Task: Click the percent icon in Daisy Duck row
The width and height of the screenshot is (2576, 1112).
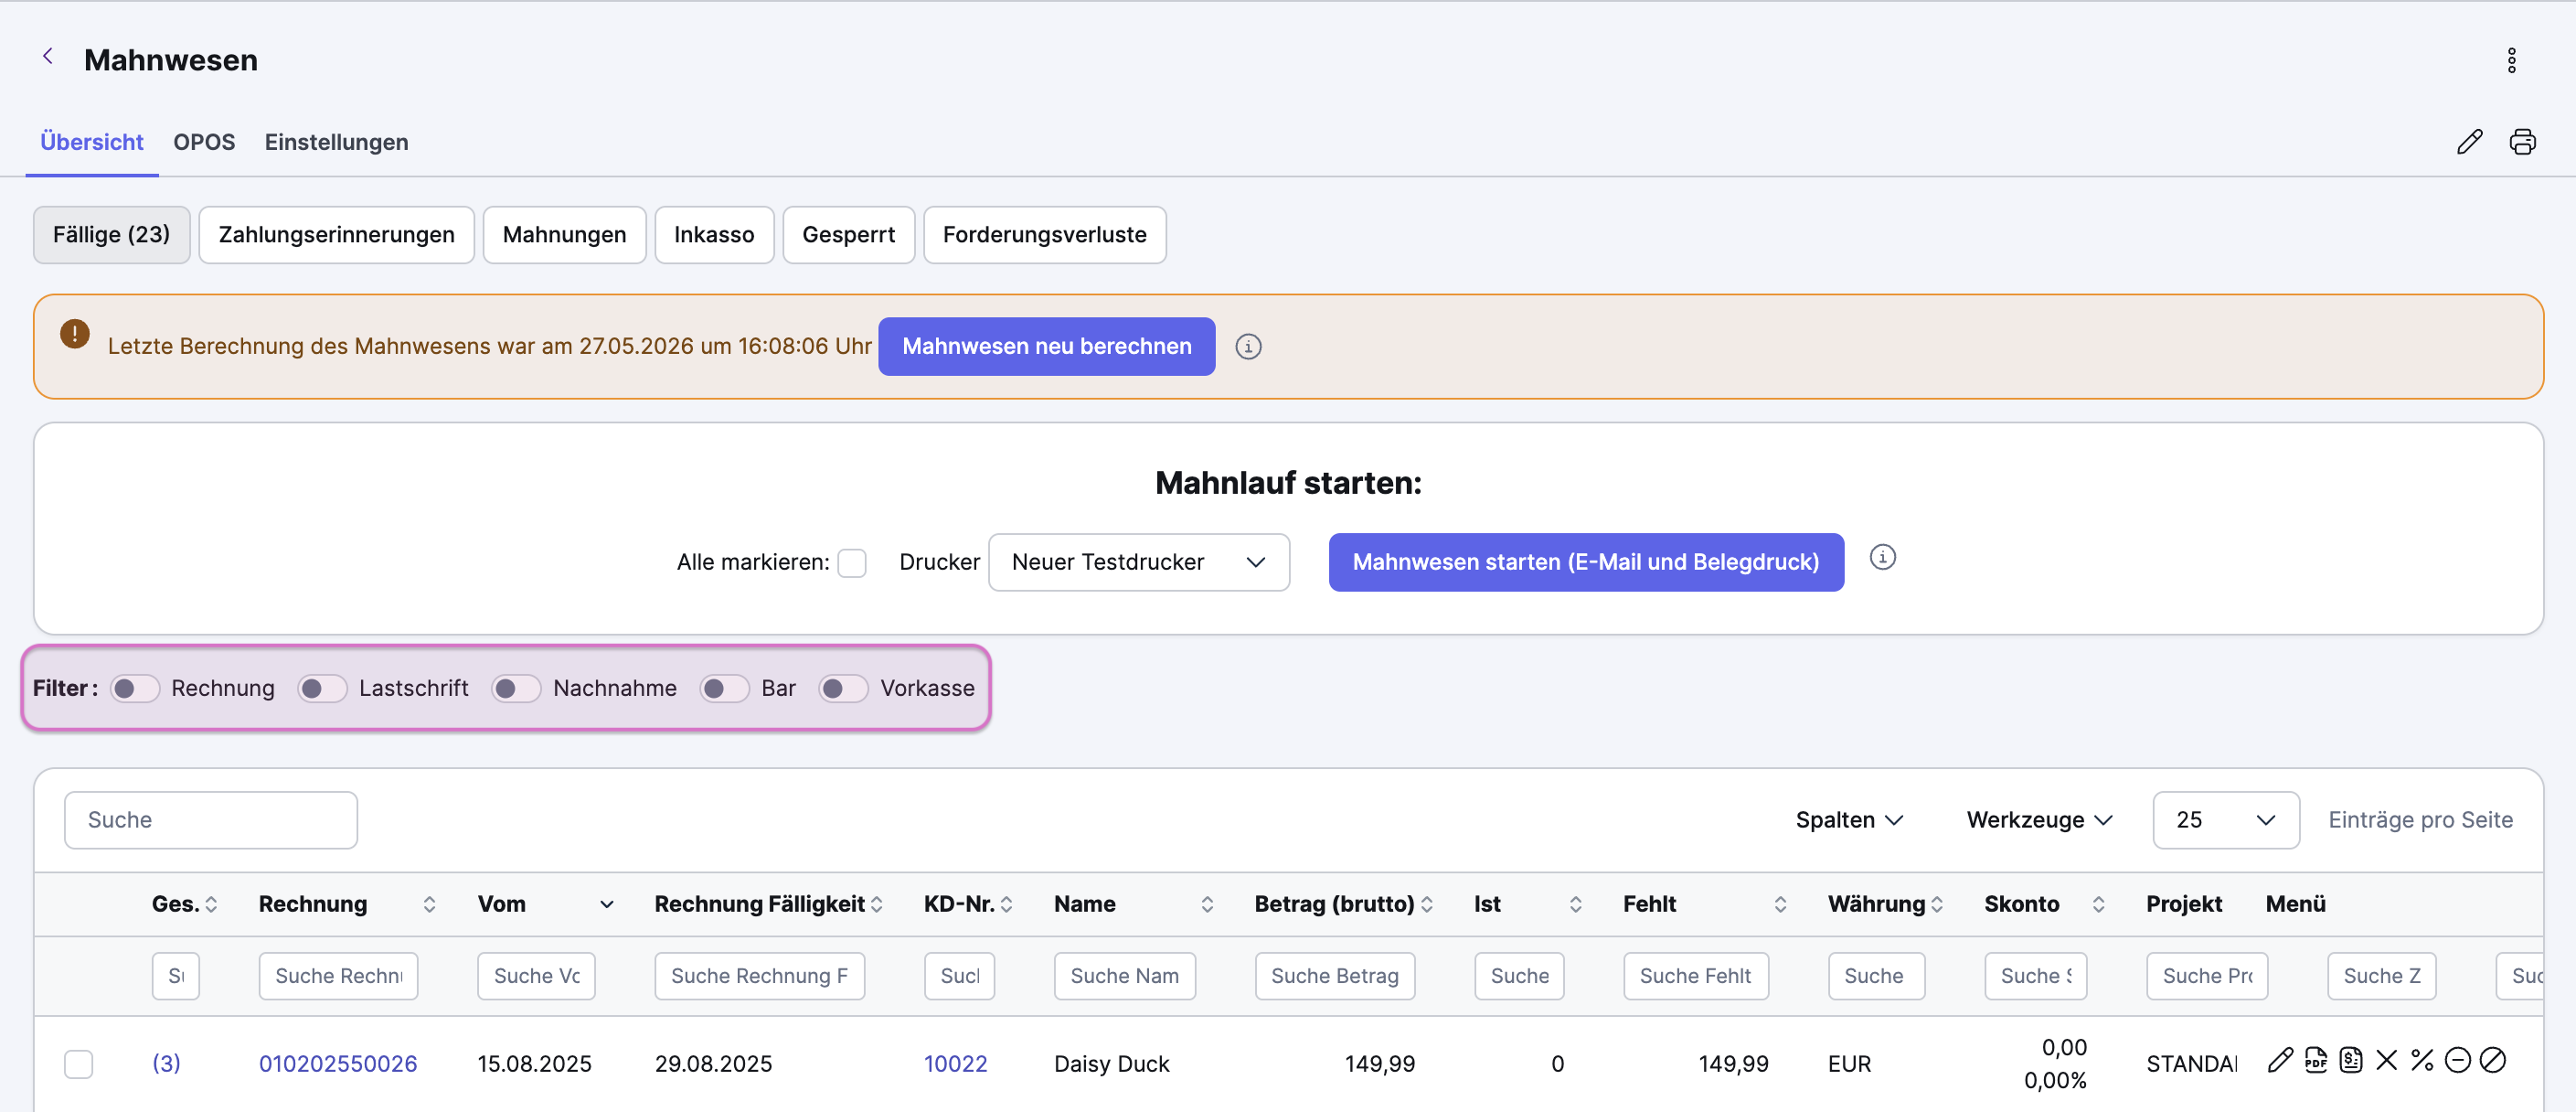Action: (2422, 1060)
